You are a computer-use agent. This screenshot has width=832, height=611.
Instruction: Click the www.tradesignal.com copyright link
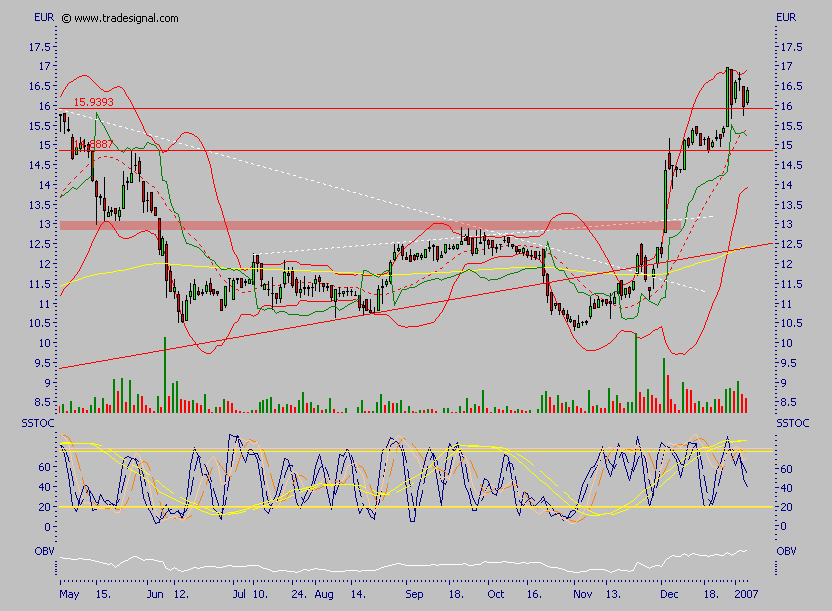tap(126, 18)
